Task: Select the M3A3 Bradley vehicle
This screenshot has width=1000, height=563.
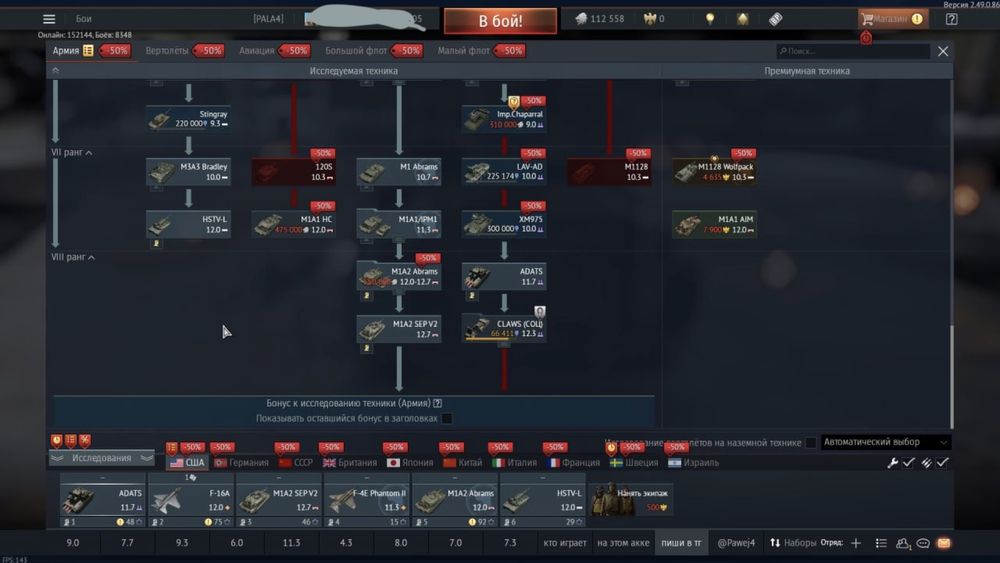Action: (x=188, y=172)
